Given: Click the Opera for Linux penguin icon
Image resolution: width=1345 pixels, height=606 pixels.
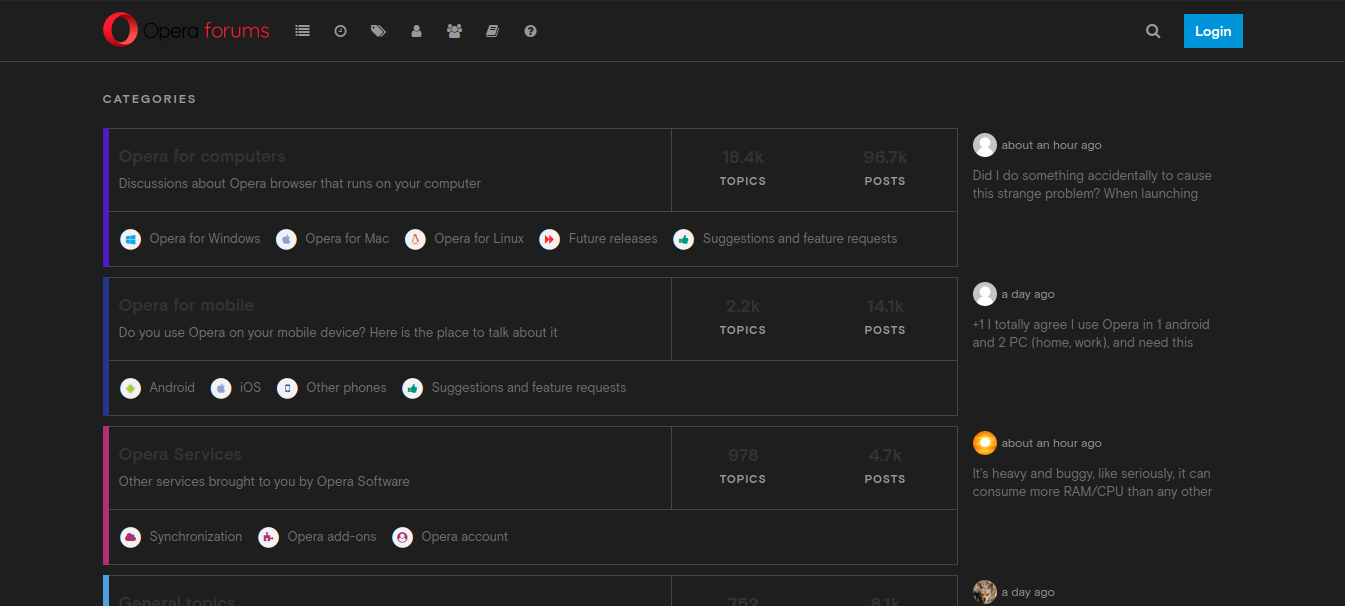Looking at the screenshot, I should [x=415, y=239].
